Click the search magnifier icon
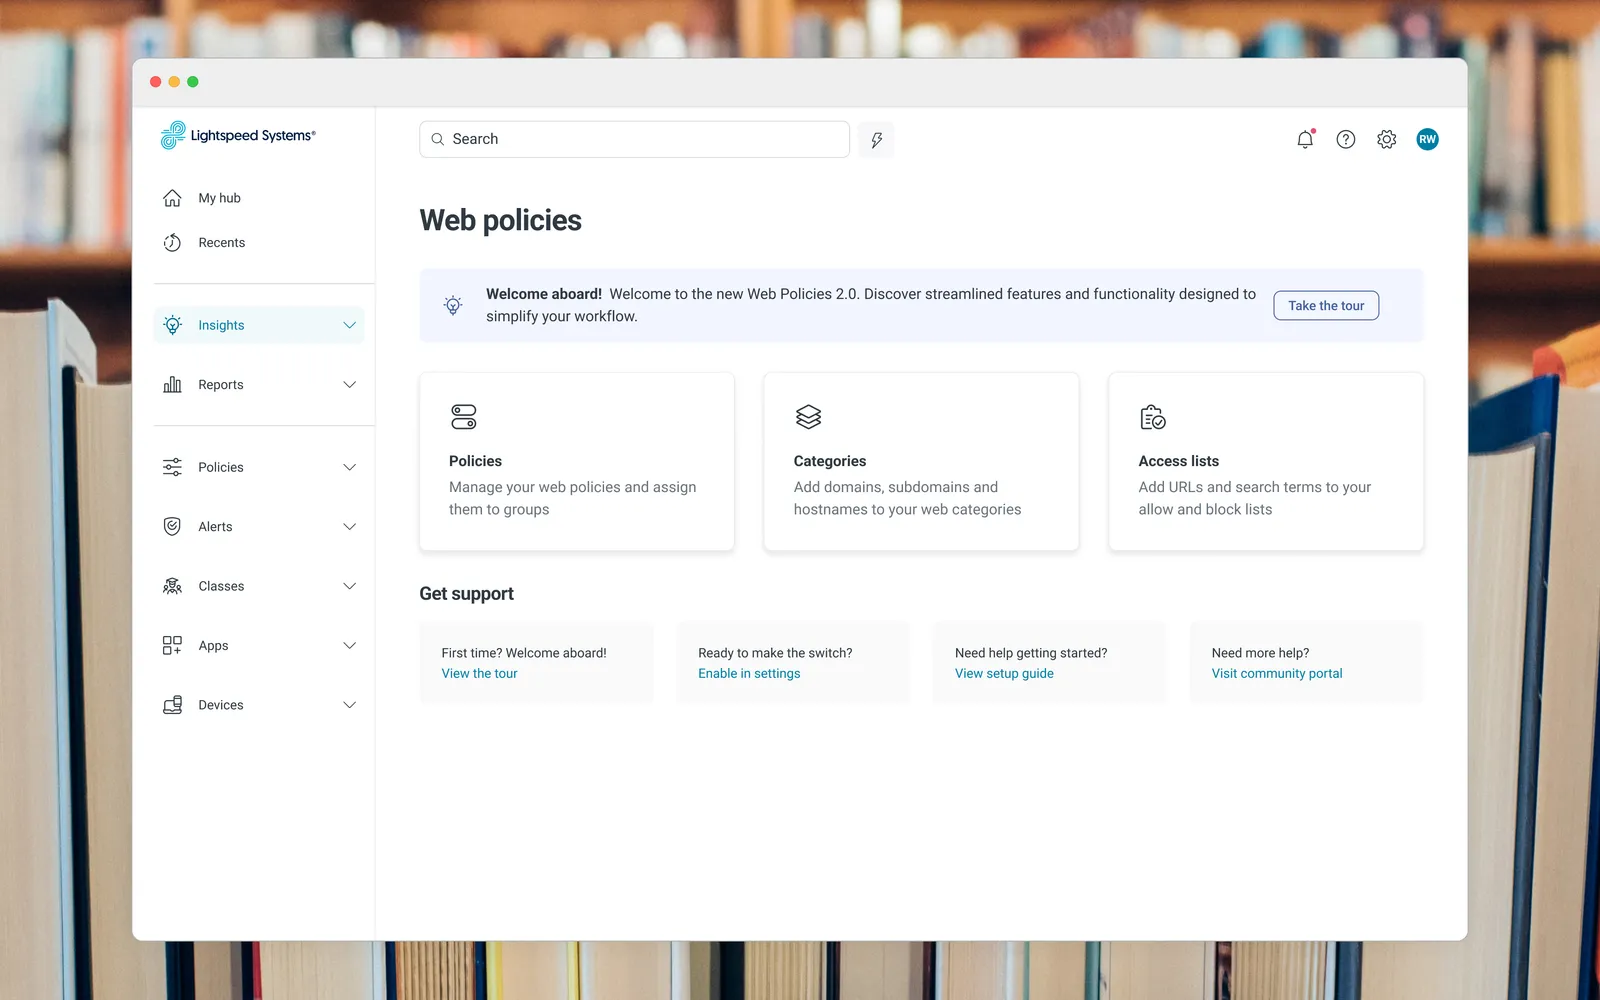 [437, 140]
